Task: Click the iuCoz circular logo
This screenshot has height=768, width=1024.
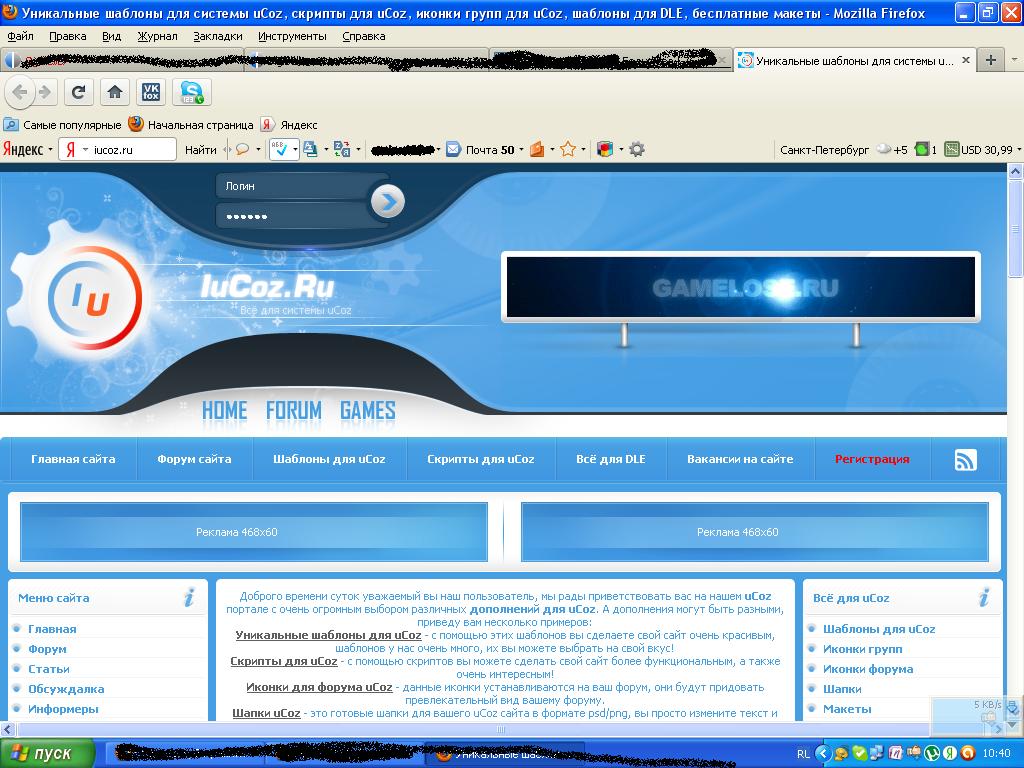Action: coord(95,298)
